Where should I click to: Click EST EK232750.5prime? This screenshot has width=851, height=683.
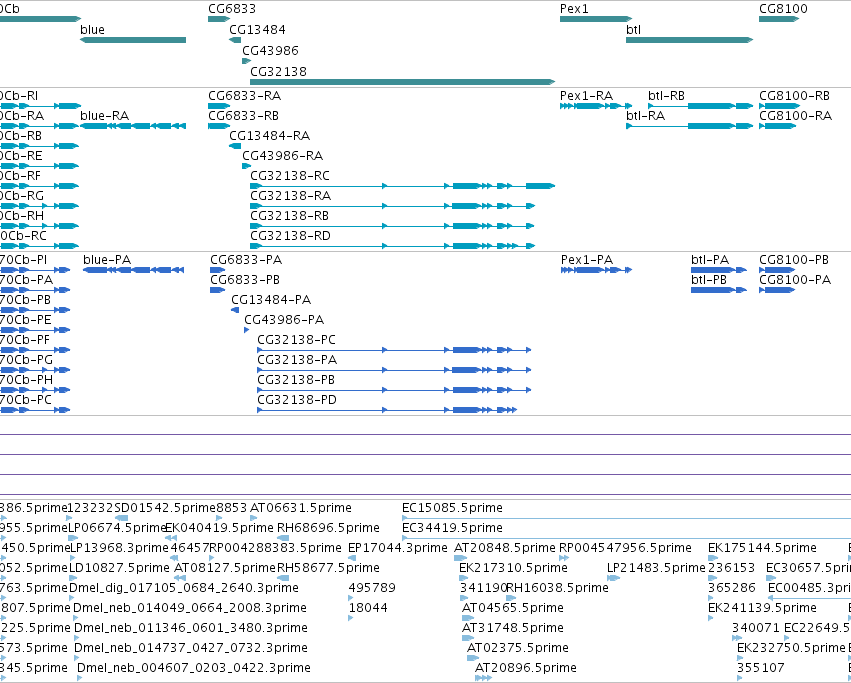coord(791,649)
